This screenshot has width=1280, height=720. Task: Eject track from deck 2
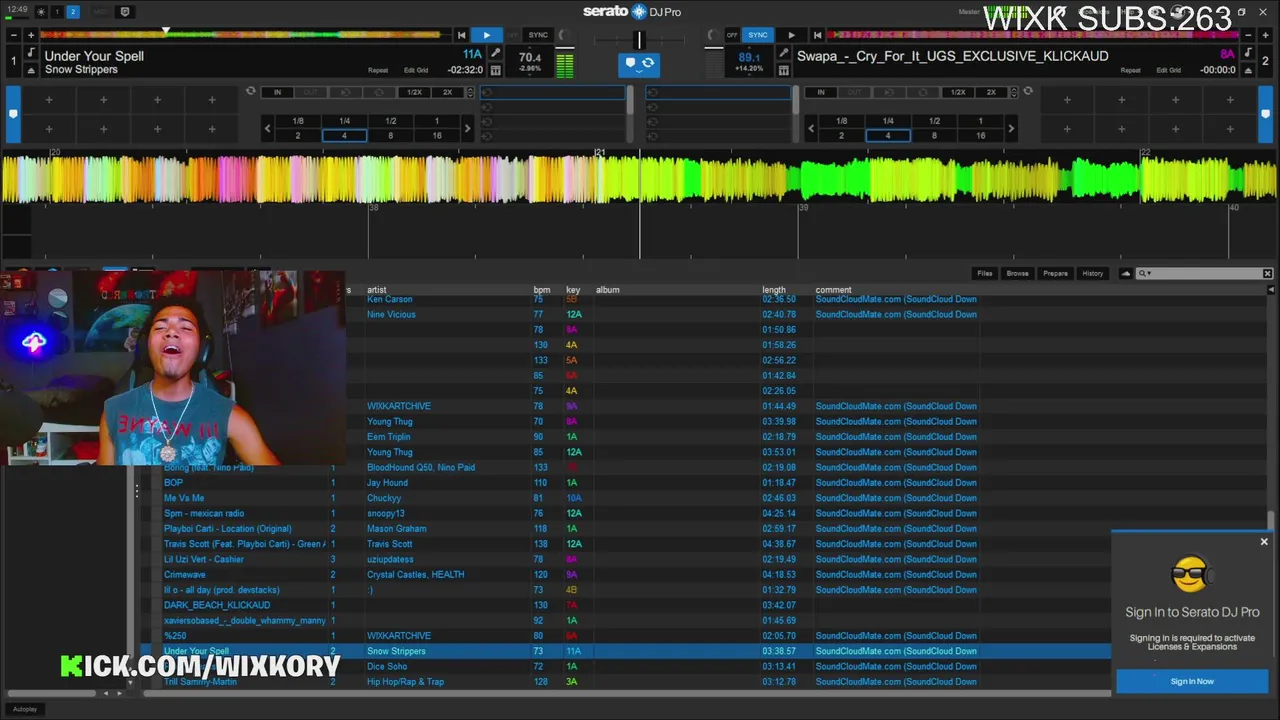click(1249, 70)
